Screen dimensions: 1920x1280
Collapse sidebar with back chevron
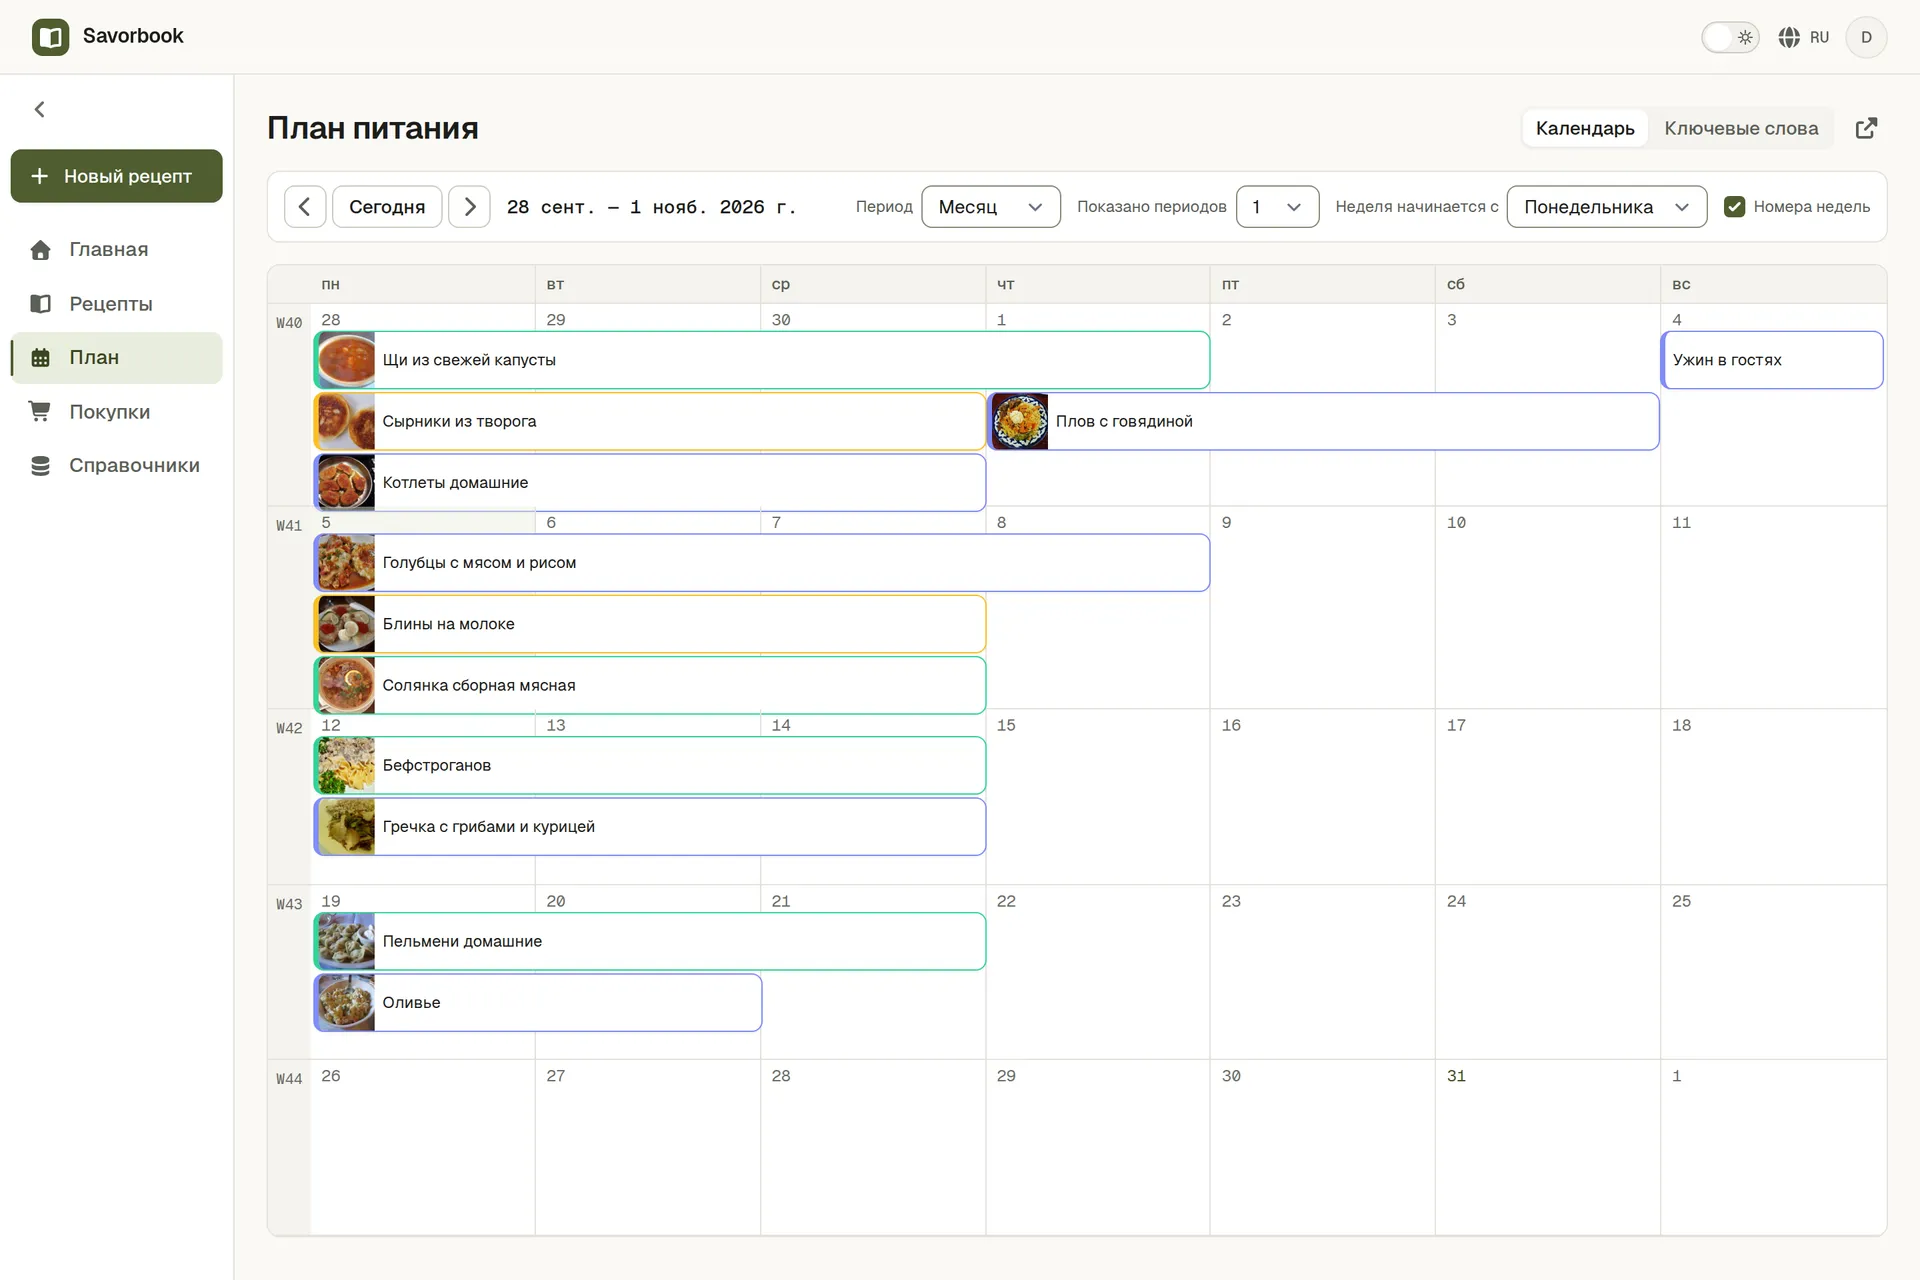pyautogui.click(x=40, y=109)
